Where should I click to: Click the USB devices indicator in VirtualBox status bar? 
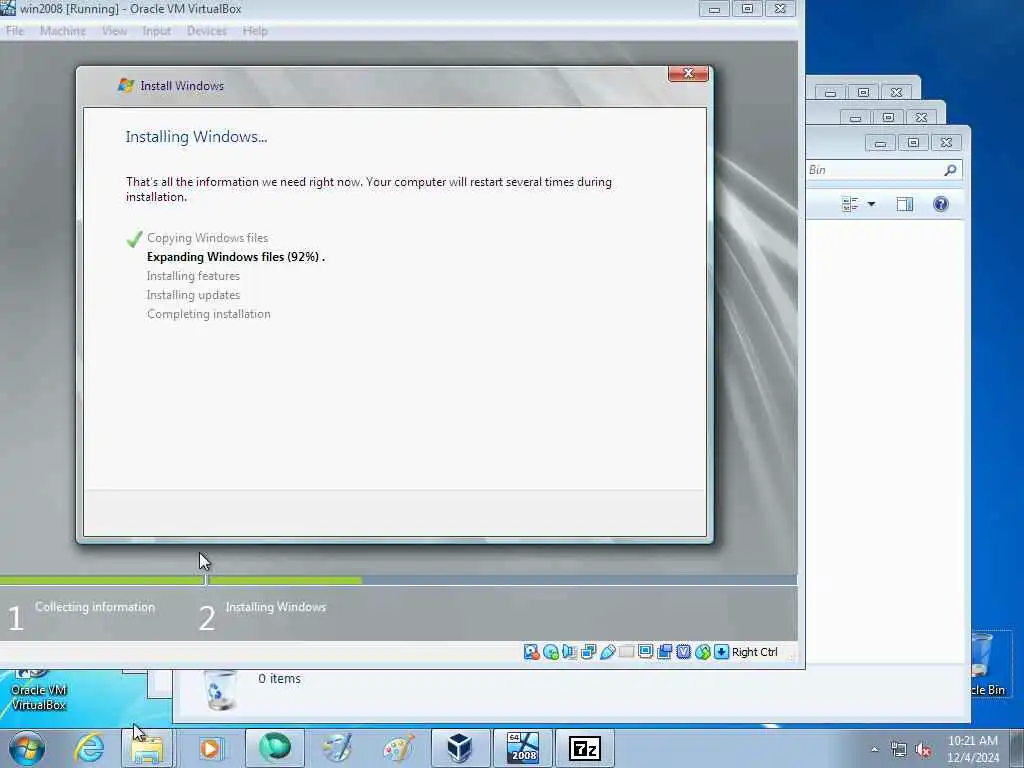pyautogui.click(x=607, y=652)
